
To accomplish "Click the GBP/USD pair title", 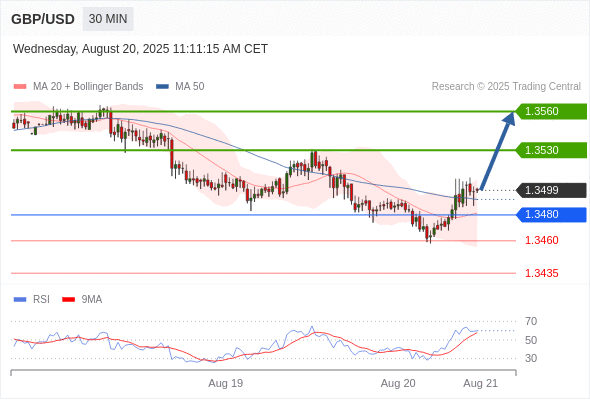I will (43, 19).
